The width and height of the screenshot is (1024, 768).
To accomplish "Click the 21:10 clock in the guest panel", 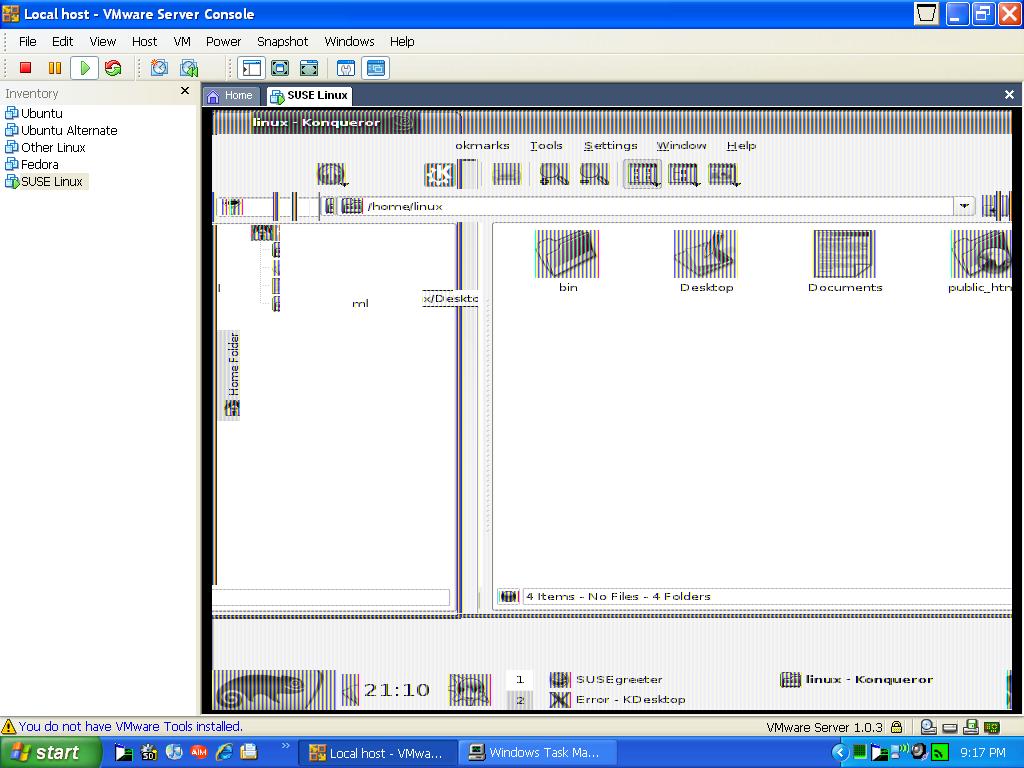I will tap(396, 690).
